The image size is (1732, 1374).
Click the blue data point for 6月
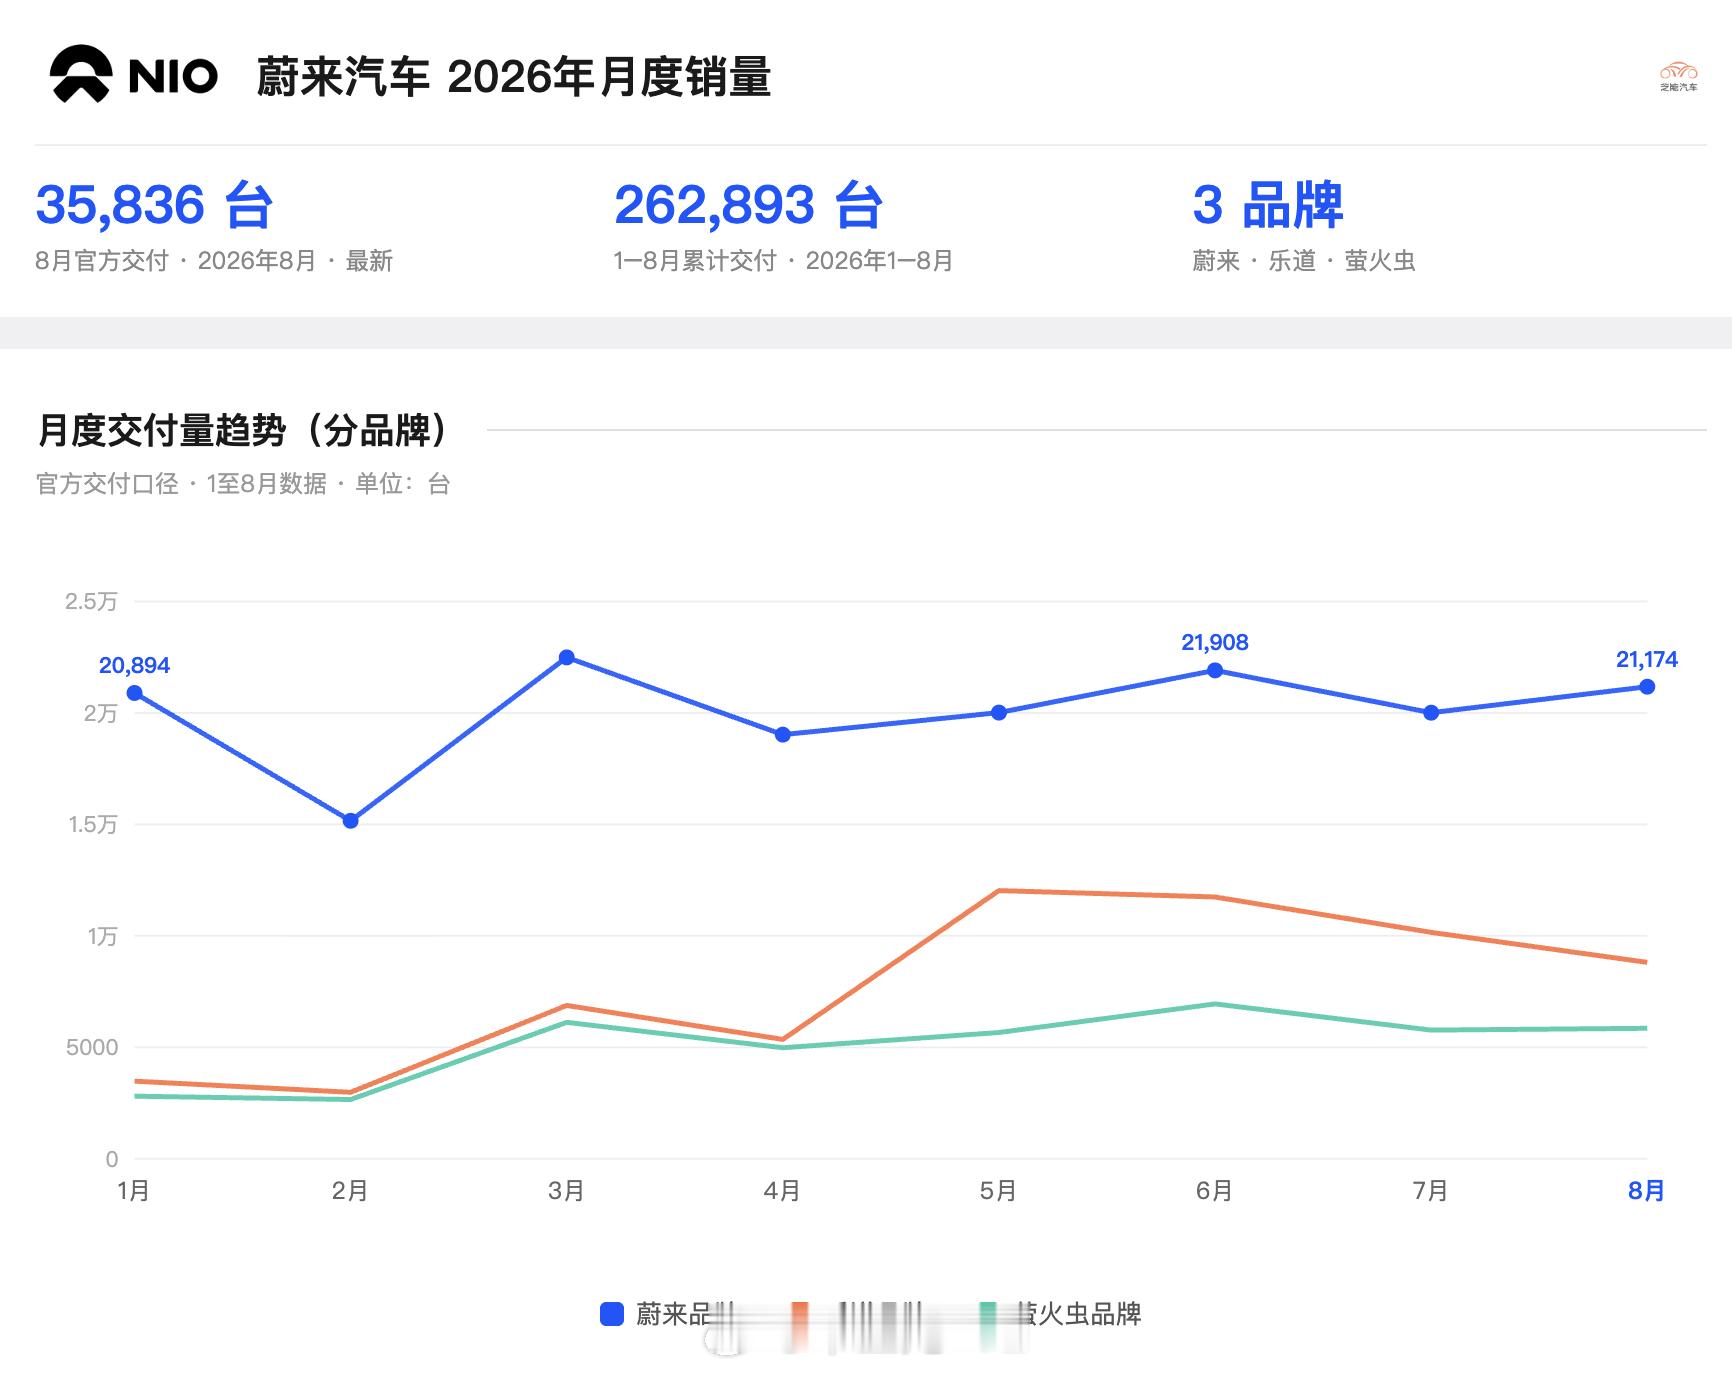[1215, 670]
